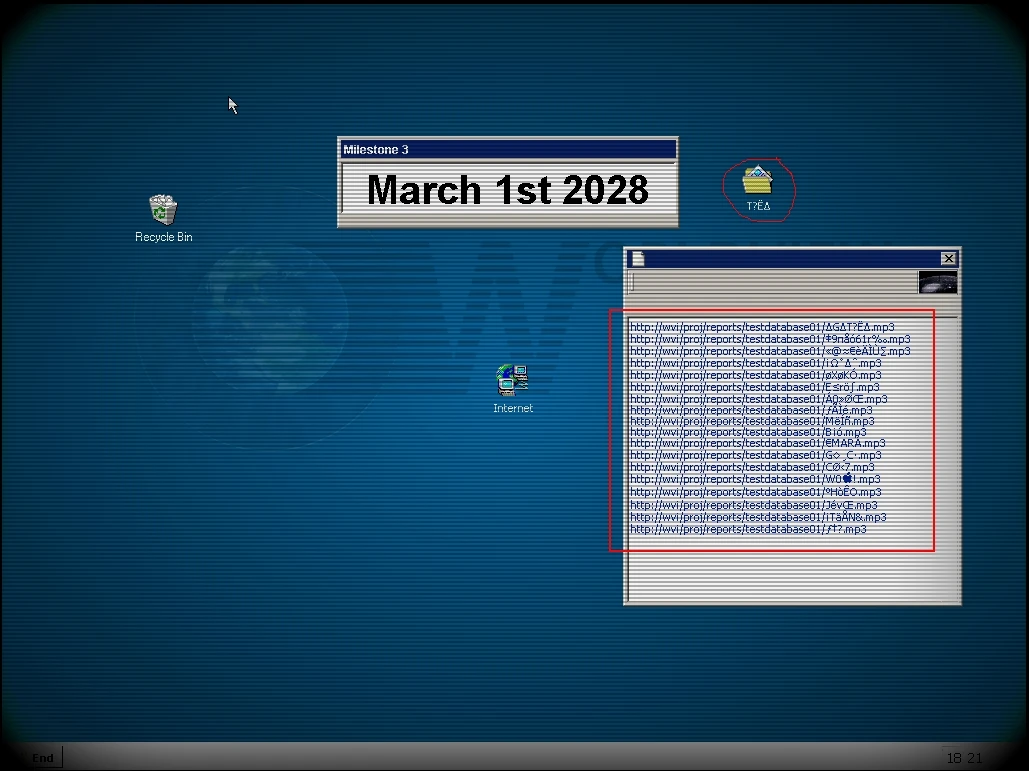Open the CØ<7.mp3 link
1029x771 pixels.
[x=752, y=467]
